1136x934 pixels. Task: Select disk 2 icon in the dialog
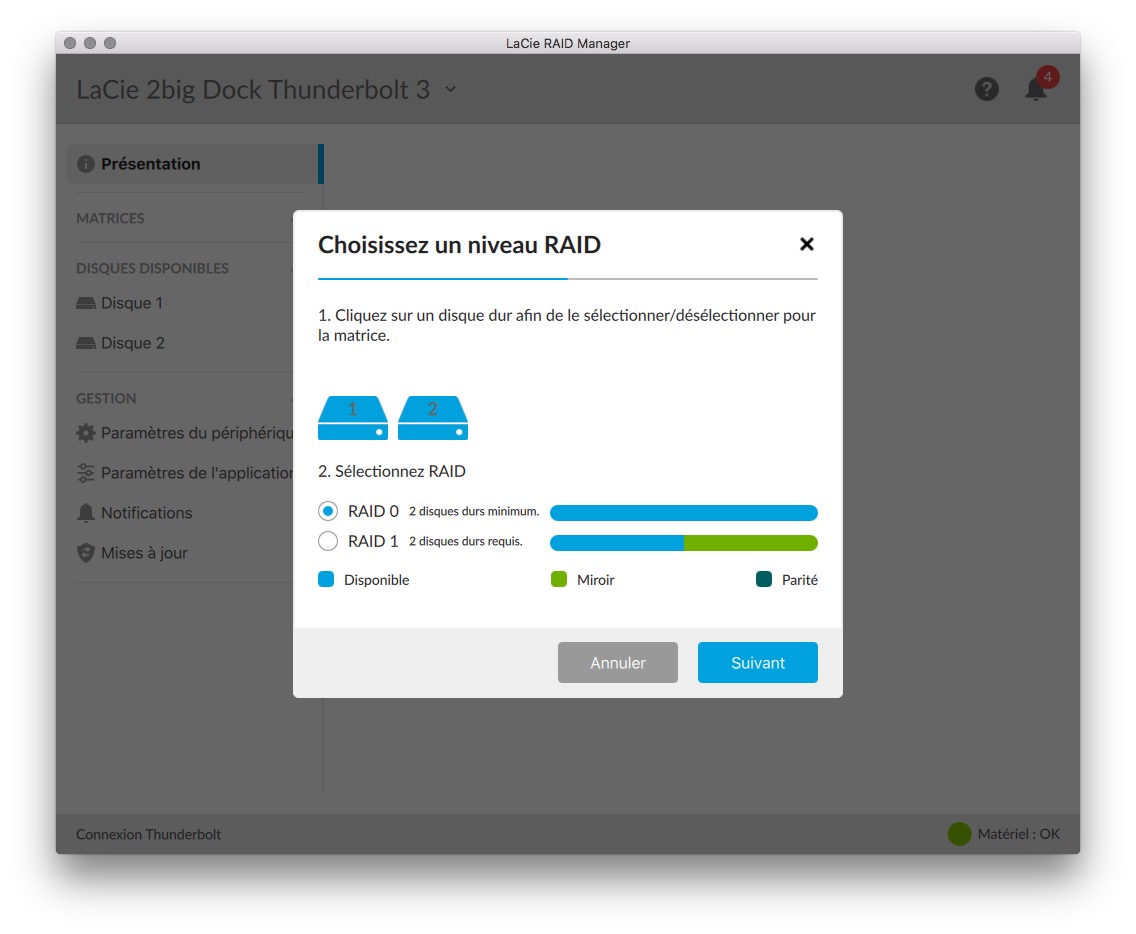coord(433,417)
